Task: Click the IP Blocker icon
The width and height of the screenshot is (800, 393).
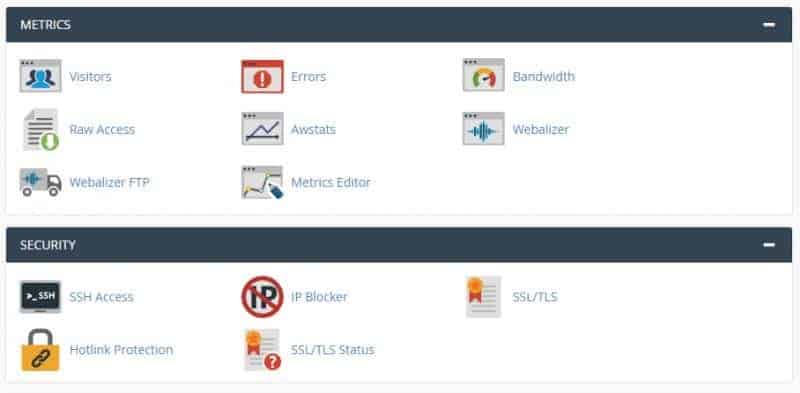Action: [x=262, y=297]
